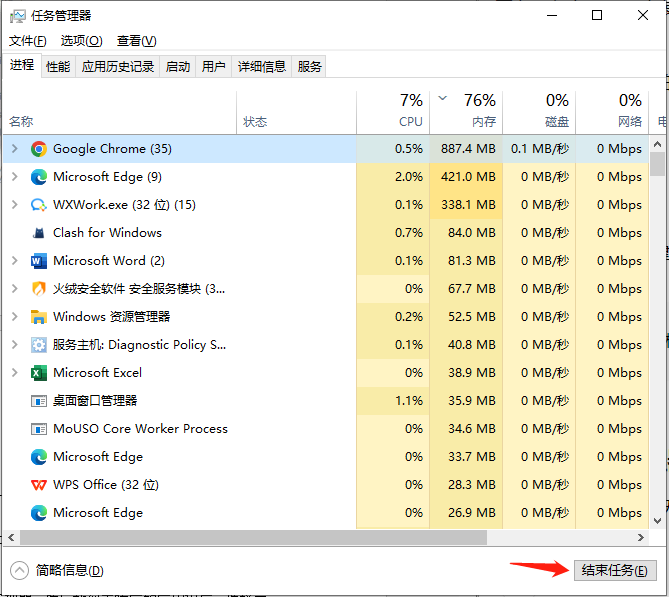Click the 421.0 MB memory cell

(x=466, y=177)
